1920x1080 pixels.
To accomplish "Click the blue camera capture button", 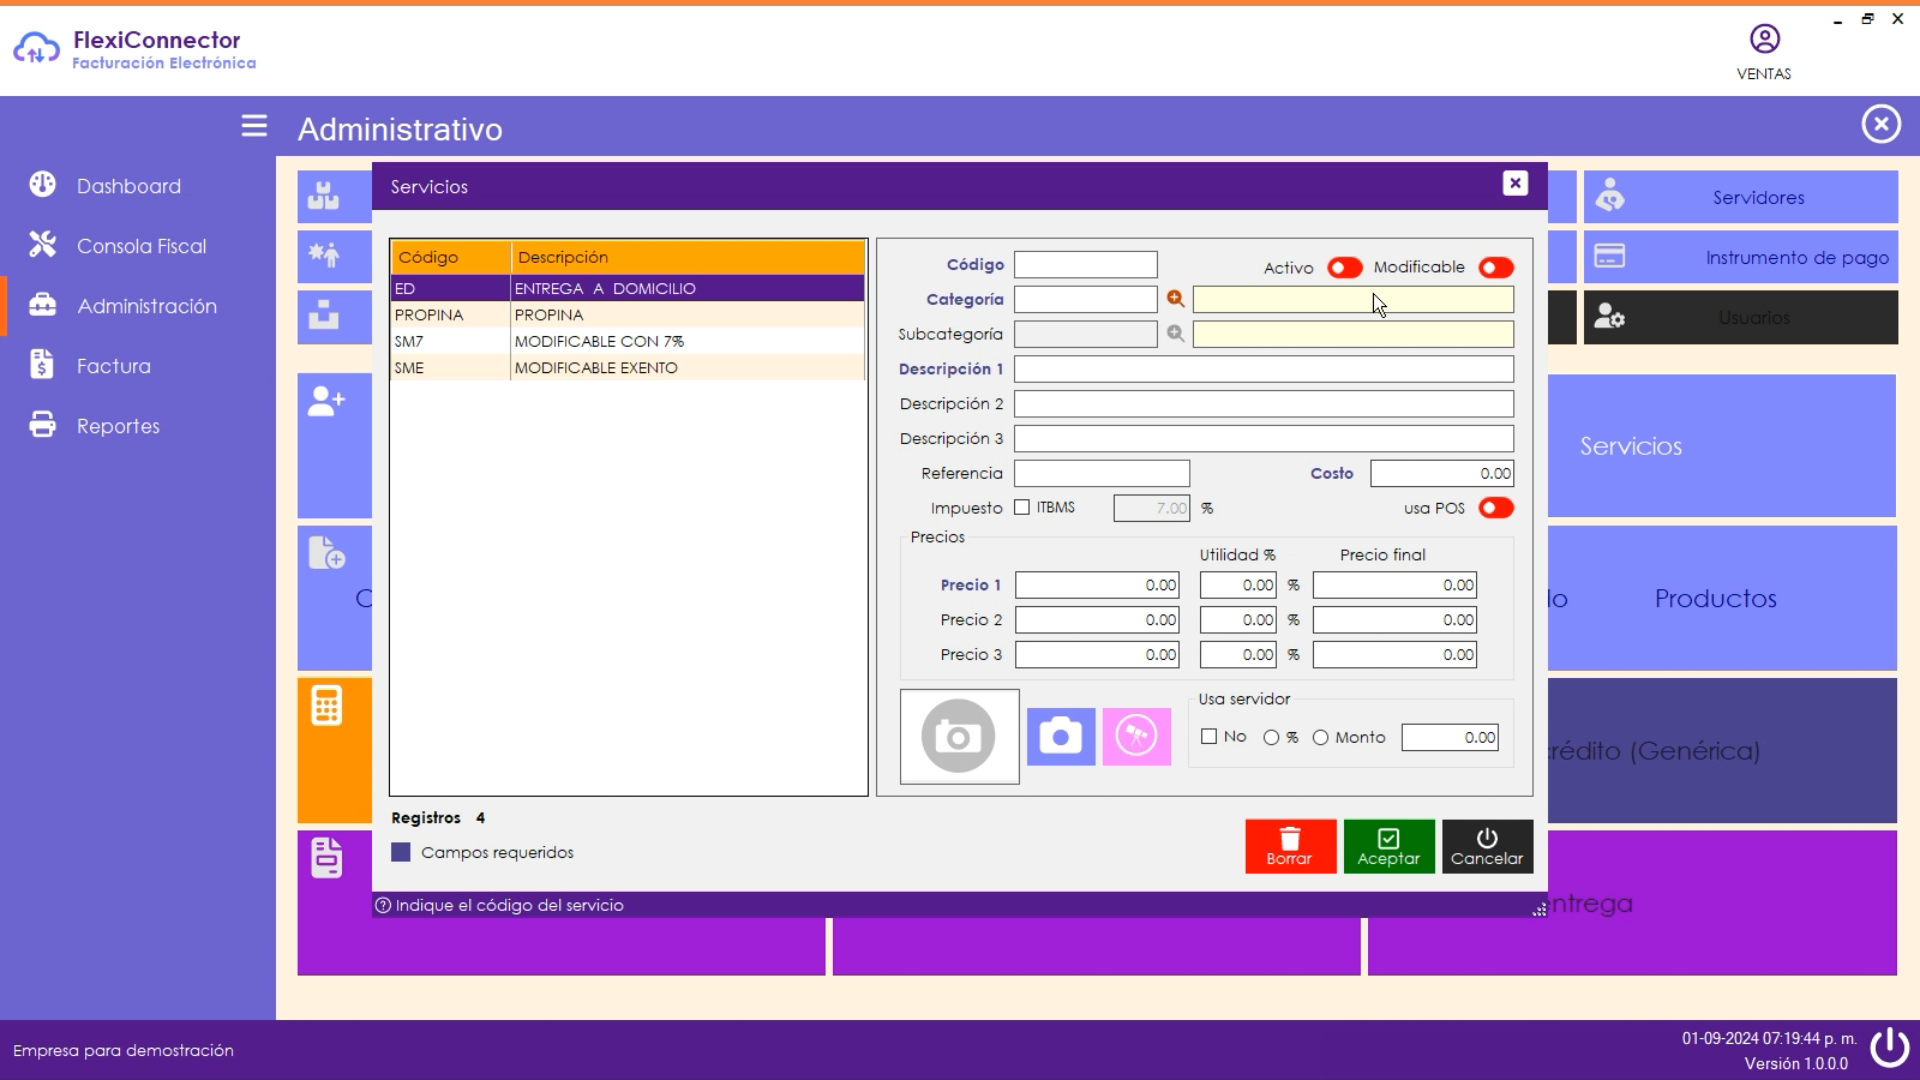I will 1061,737.
